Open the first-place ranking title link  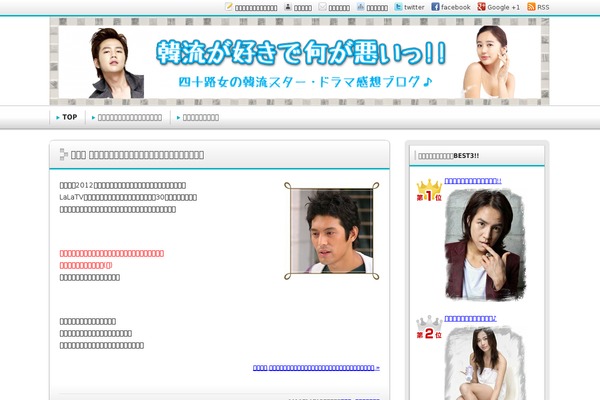click(x=473, y=181)
